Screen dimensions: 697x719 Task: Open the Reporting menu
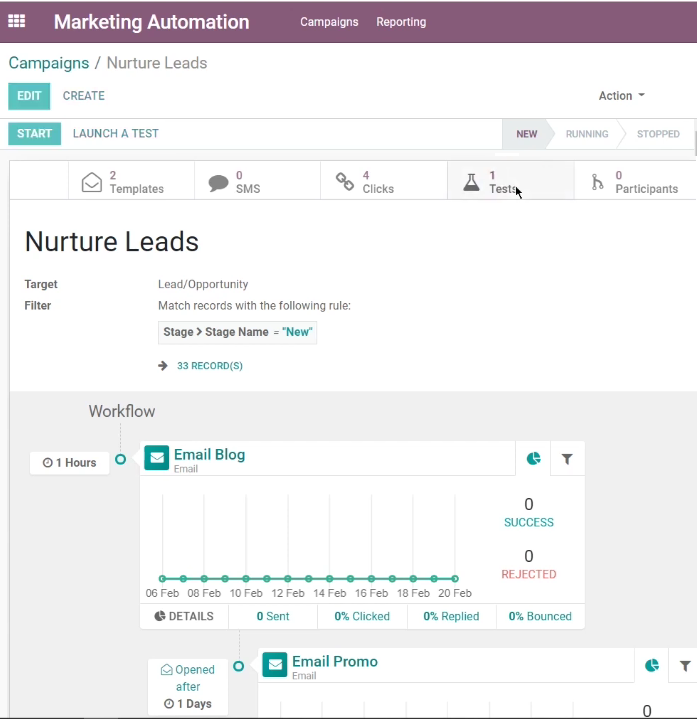401,22
